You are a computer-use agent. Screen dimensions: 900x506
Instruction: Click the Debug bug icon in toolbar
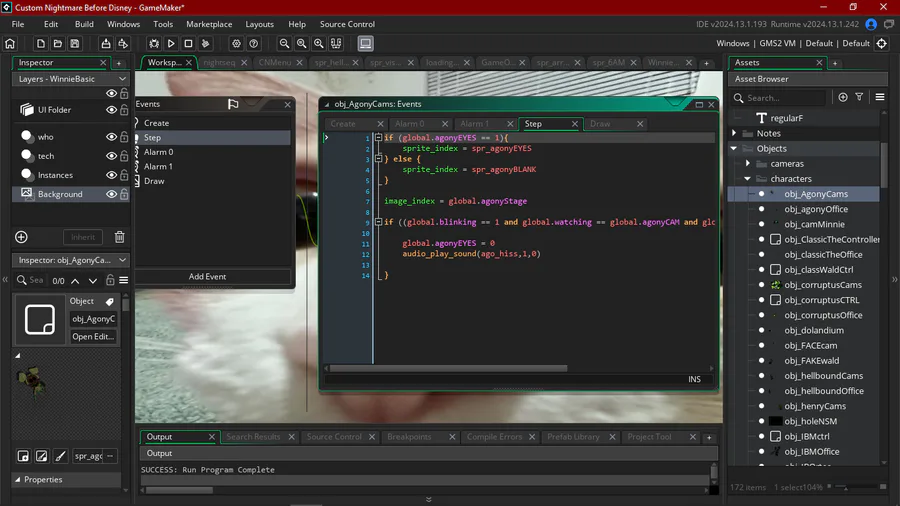coord(154,44)
